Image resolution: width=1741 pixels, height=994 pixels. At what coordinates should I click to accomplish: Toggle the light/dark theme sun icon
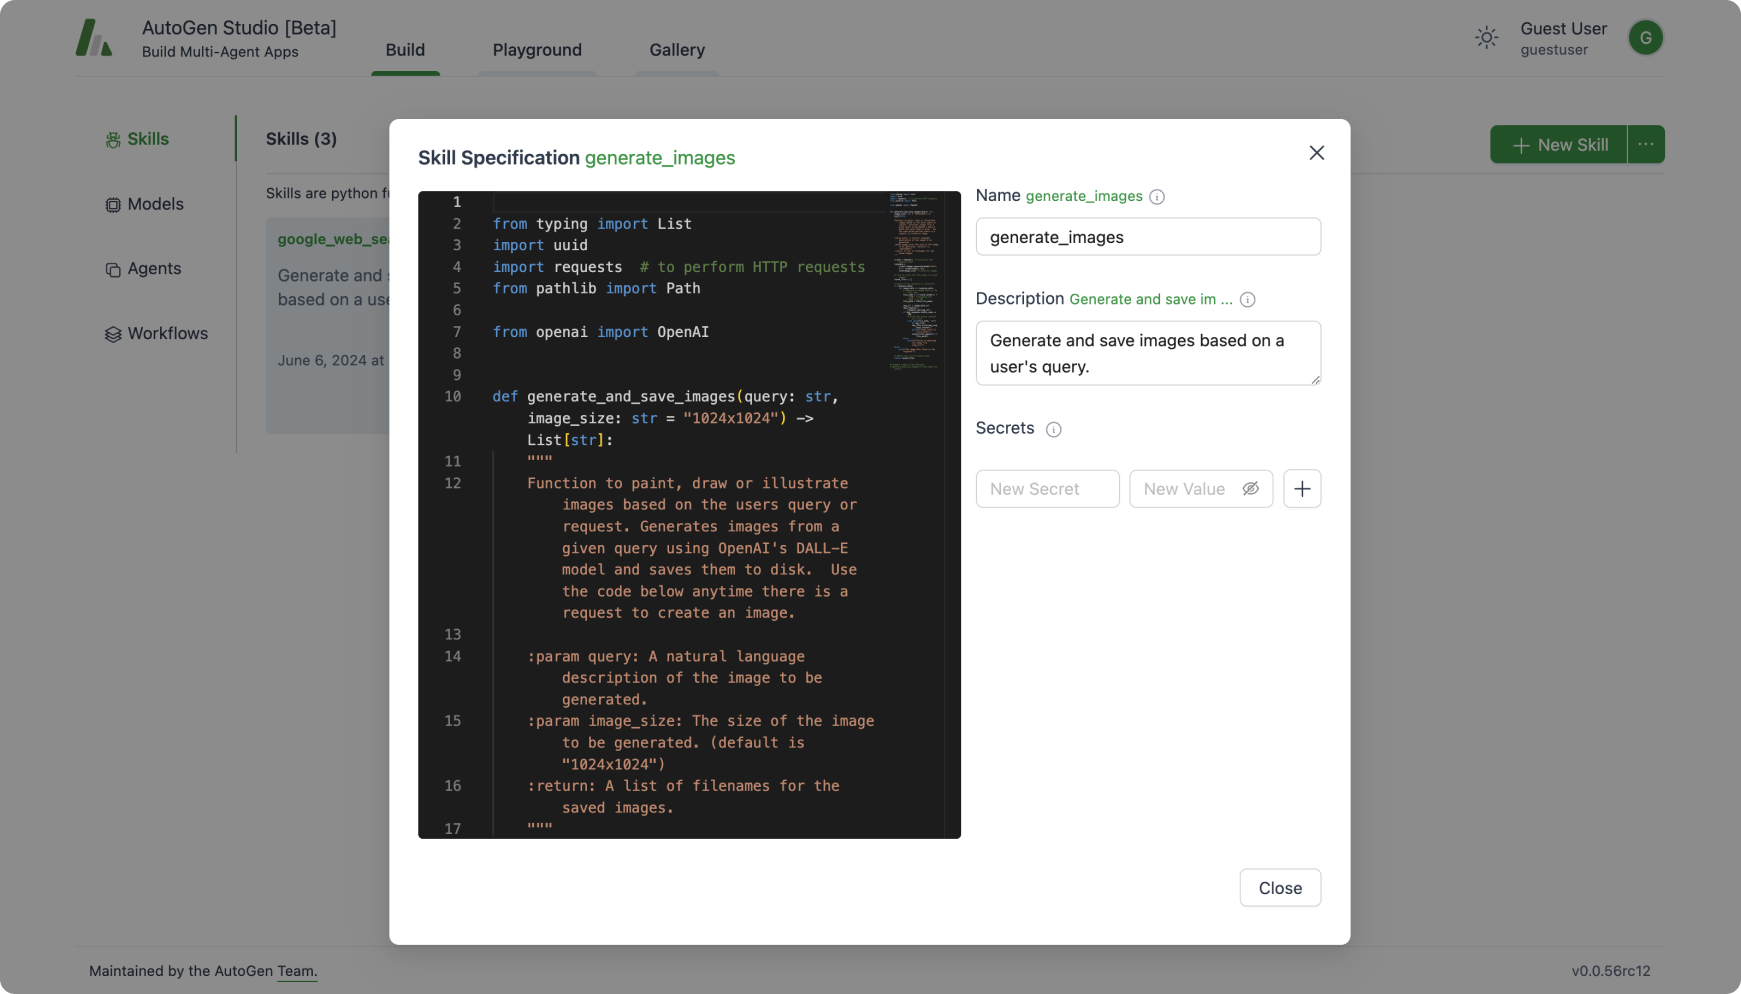pos(1486,38)
